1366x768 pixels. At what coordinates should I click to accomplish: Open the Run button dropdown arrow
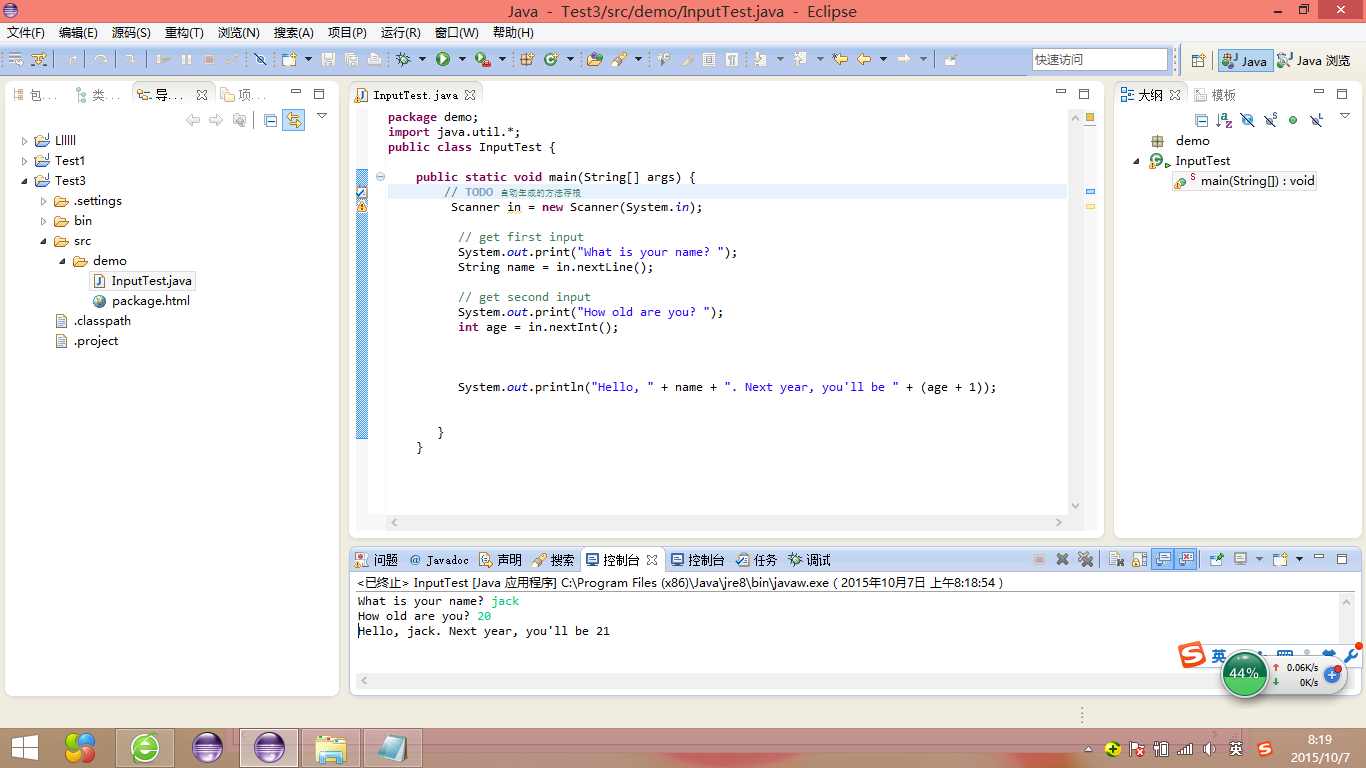(x=461, y=59)
